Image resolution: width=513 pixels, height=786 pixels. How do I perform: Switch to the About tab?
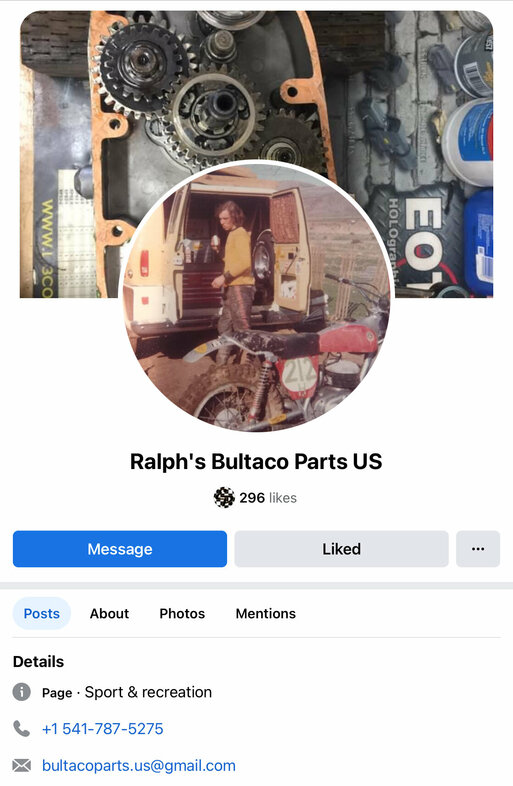coord(109,614)
